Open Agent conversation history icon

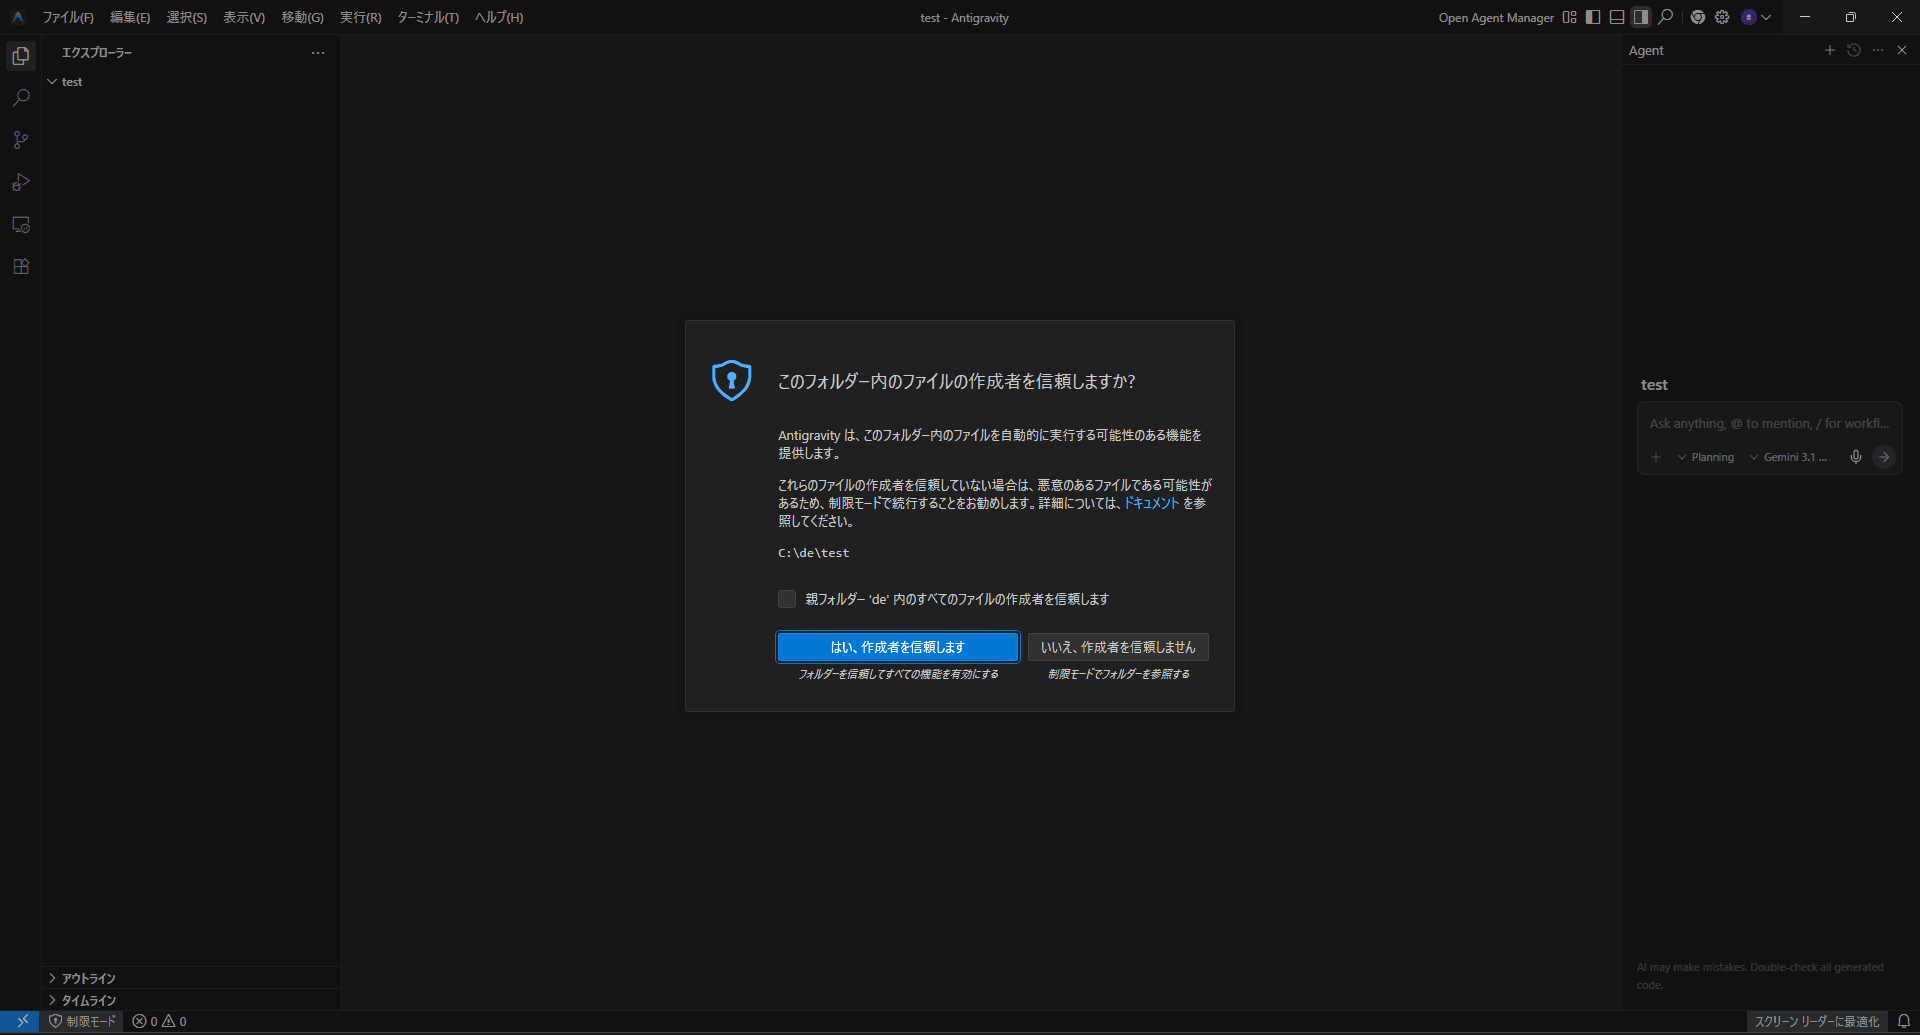[x=1854, y=50]
